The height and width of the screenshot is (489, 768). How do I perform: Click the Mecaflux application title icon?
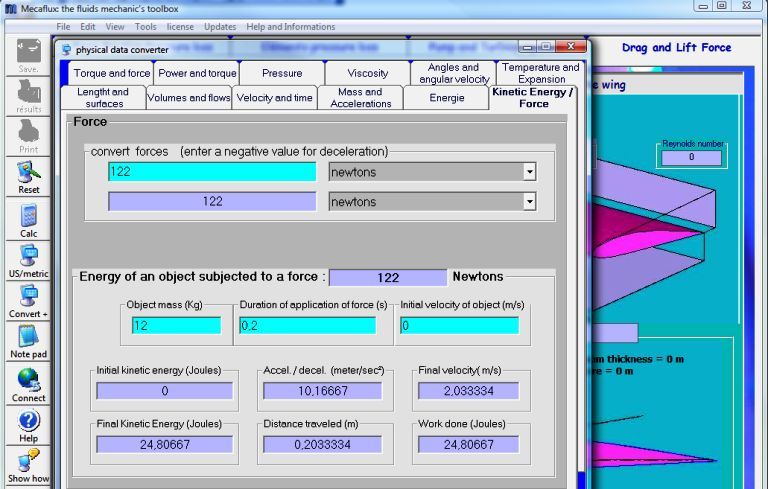[11, 8]
